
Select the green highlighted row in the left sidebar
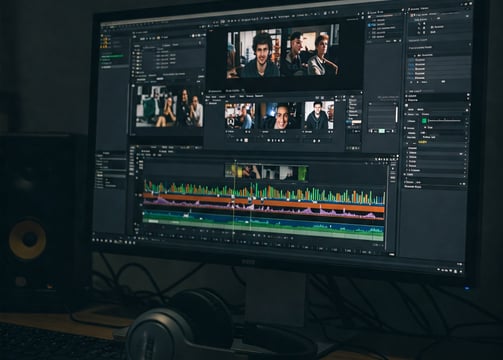click(x=112, y=56)
